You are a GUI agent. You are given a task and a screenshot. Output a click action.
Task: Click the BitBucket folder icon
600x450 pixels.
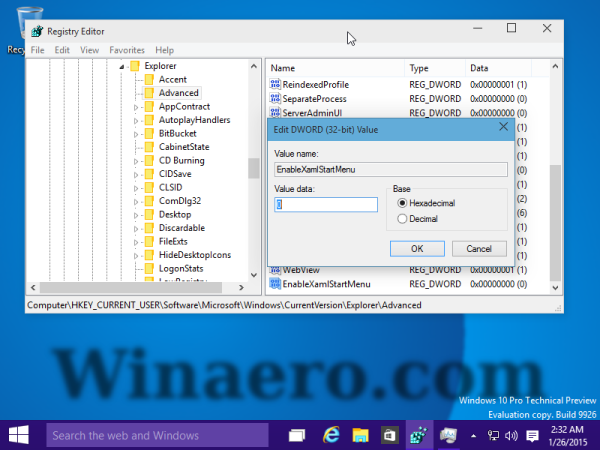tap(149, 133)
